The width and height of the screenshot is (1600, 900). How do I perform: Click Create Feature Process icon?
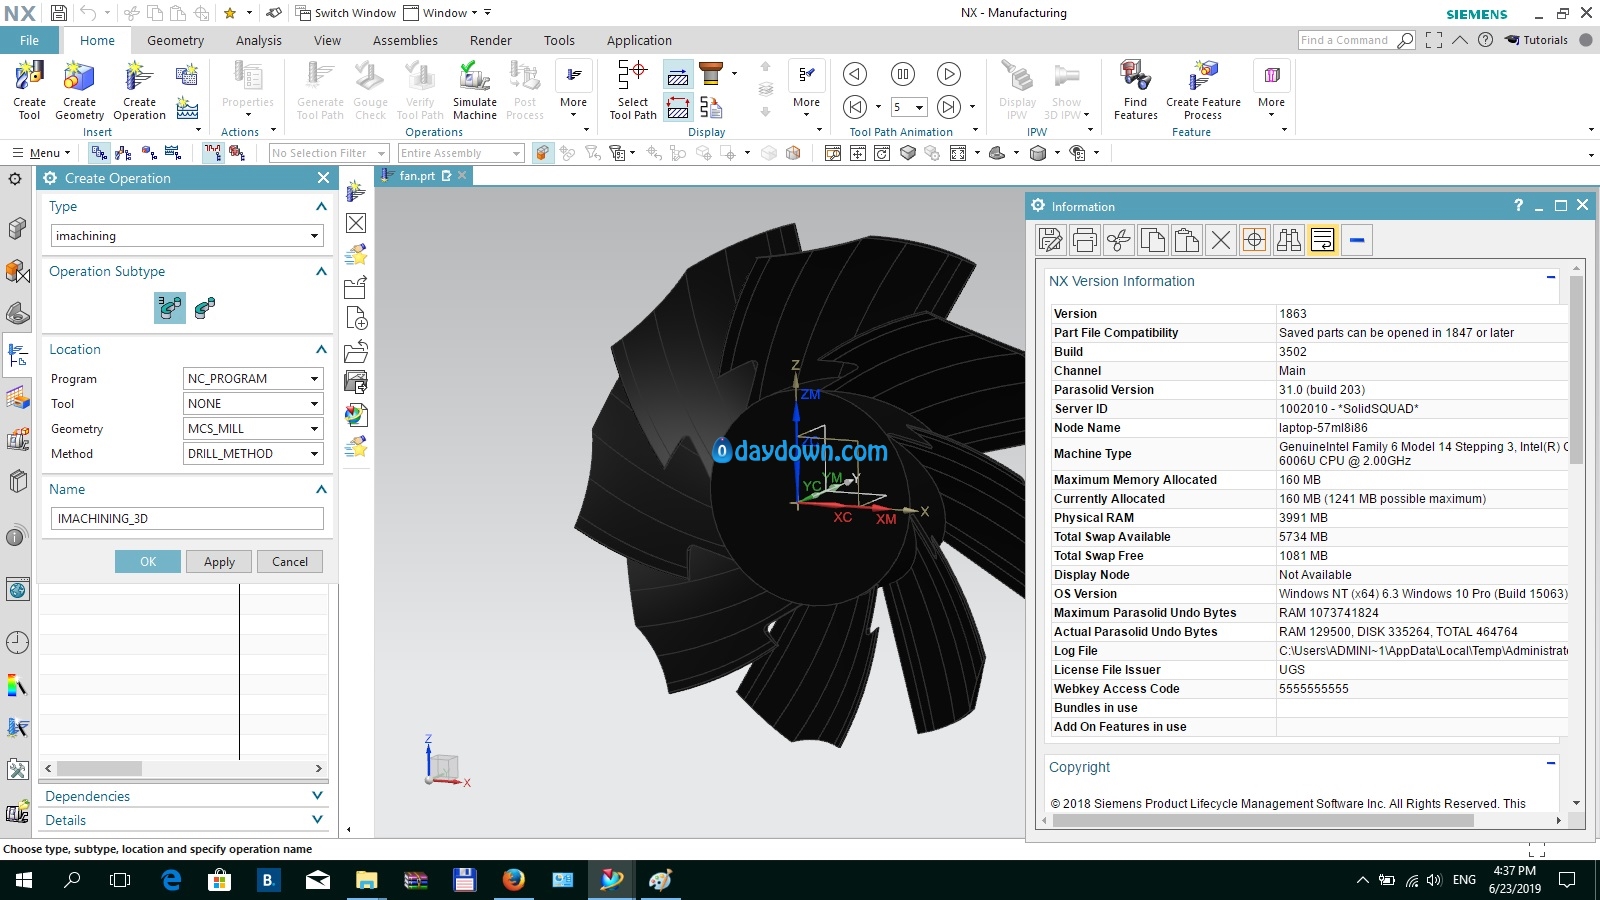coord(1203,78)
